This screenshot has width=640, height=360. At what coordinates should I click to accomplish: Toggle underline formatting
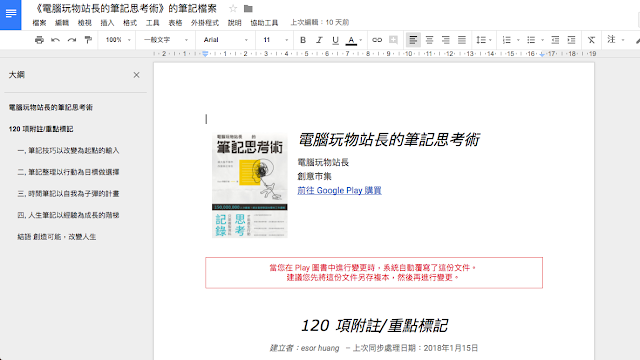336,40
